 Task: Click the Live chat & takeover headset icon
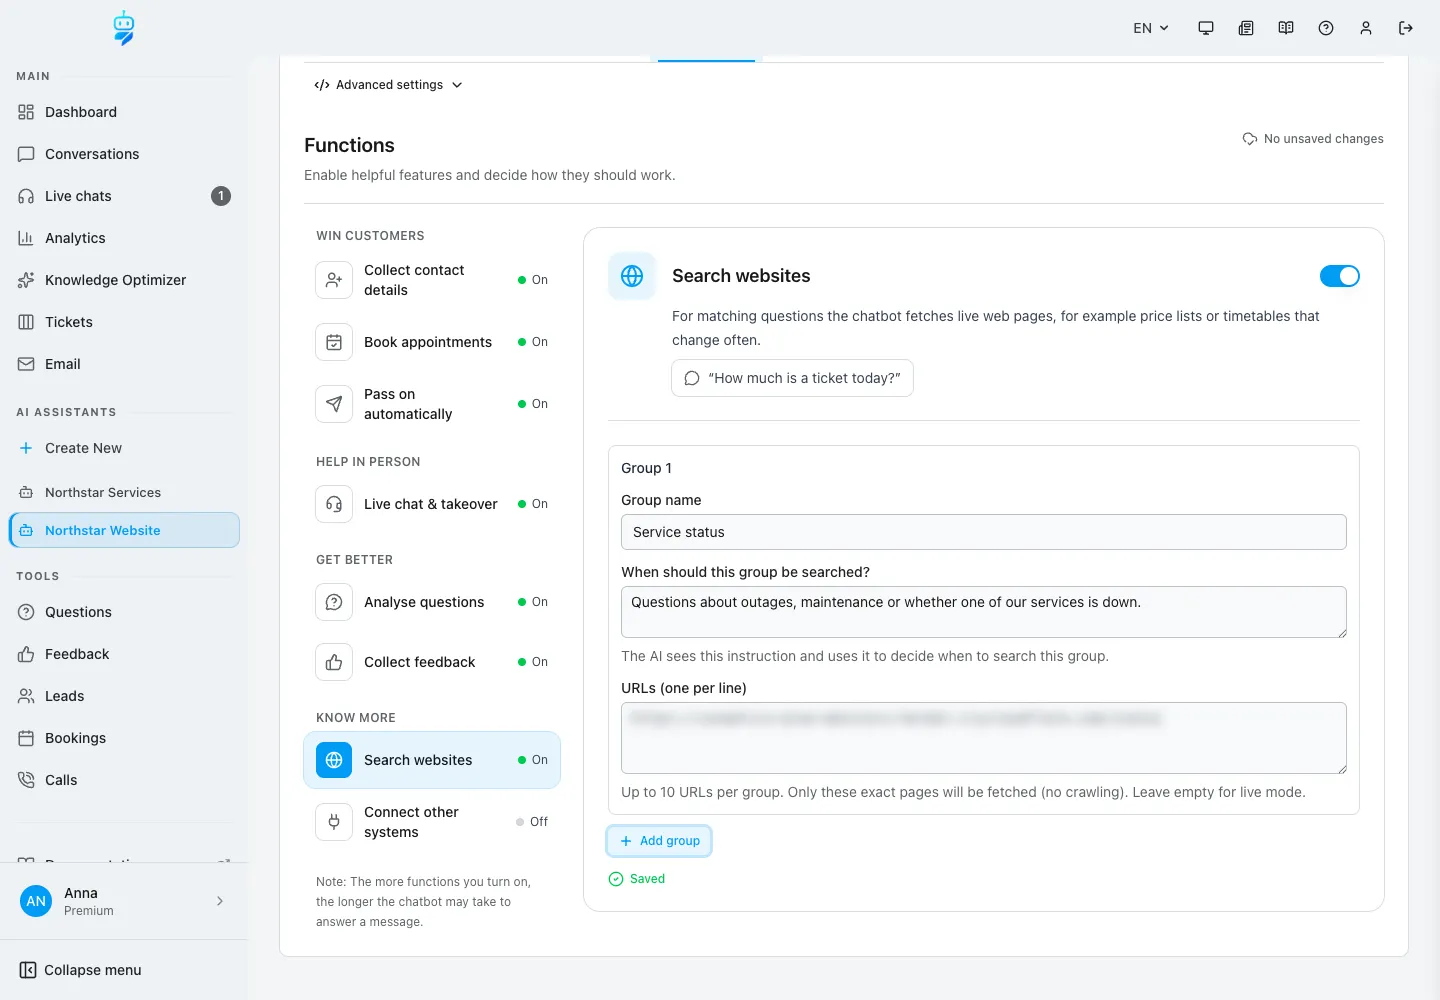334,504
